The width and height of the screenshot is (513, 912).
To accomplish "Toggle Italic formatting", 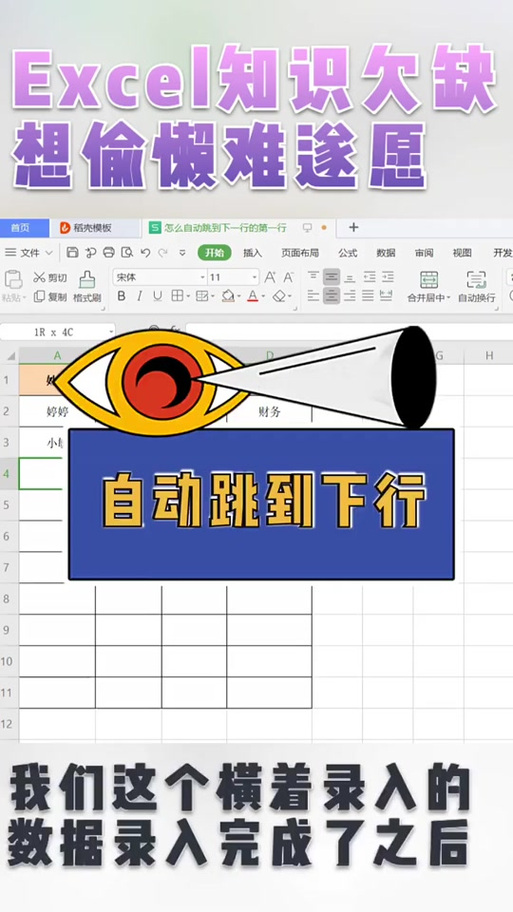I will coord(139,296).
